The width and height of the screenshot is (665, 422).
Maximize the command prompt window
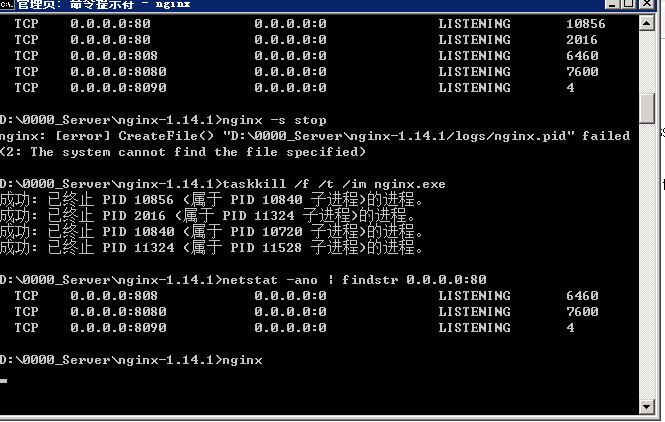click(x=629, y=4)
